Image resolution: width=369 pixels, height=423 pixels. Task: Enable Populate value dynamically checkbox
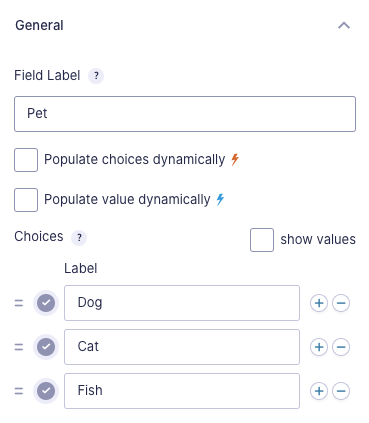[x=26, y=200]
